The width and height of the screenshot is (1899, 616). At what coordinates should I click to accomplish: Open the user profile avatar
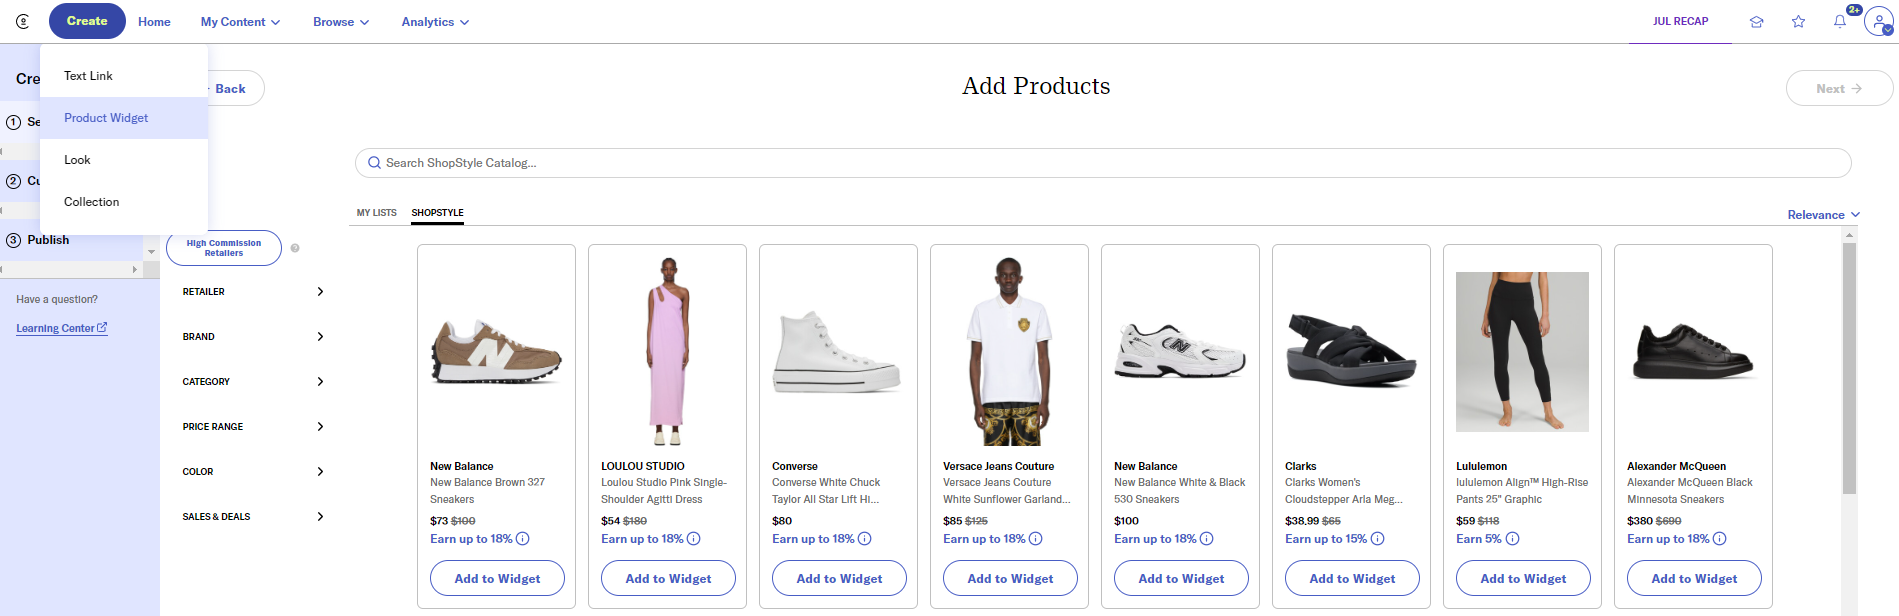point(1879,21)
